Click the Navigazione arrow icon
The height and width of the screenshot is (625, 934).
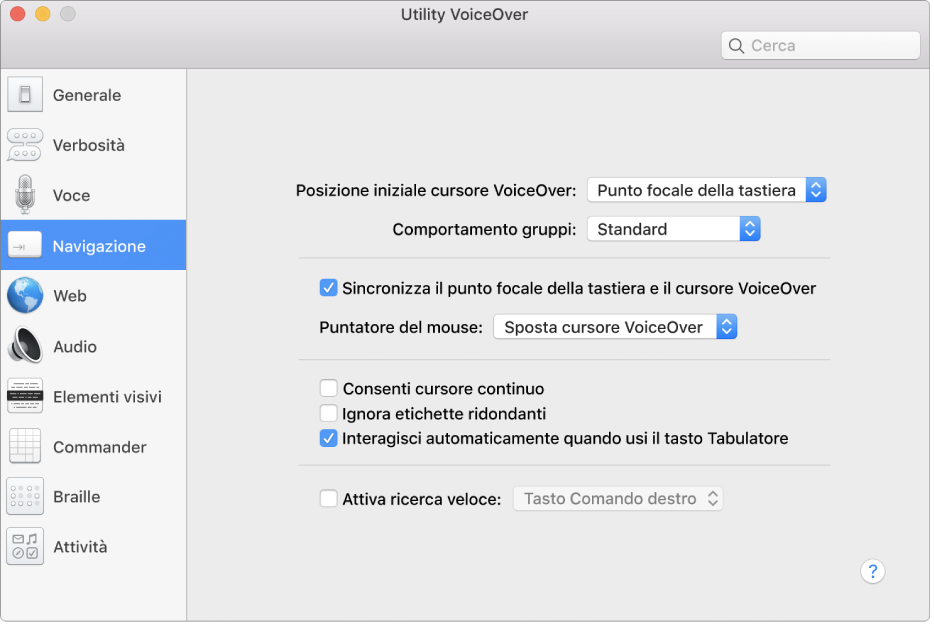pyautogui.click(x=24, y=244)
